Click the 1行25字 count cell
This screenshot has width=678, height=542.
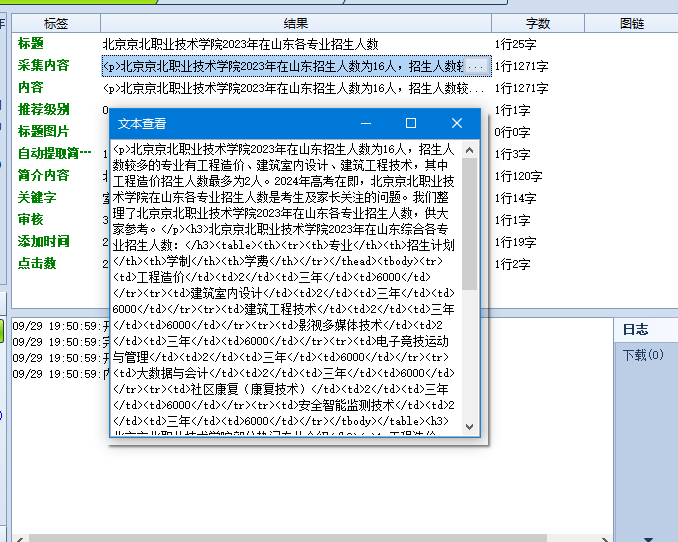point(515,44)
